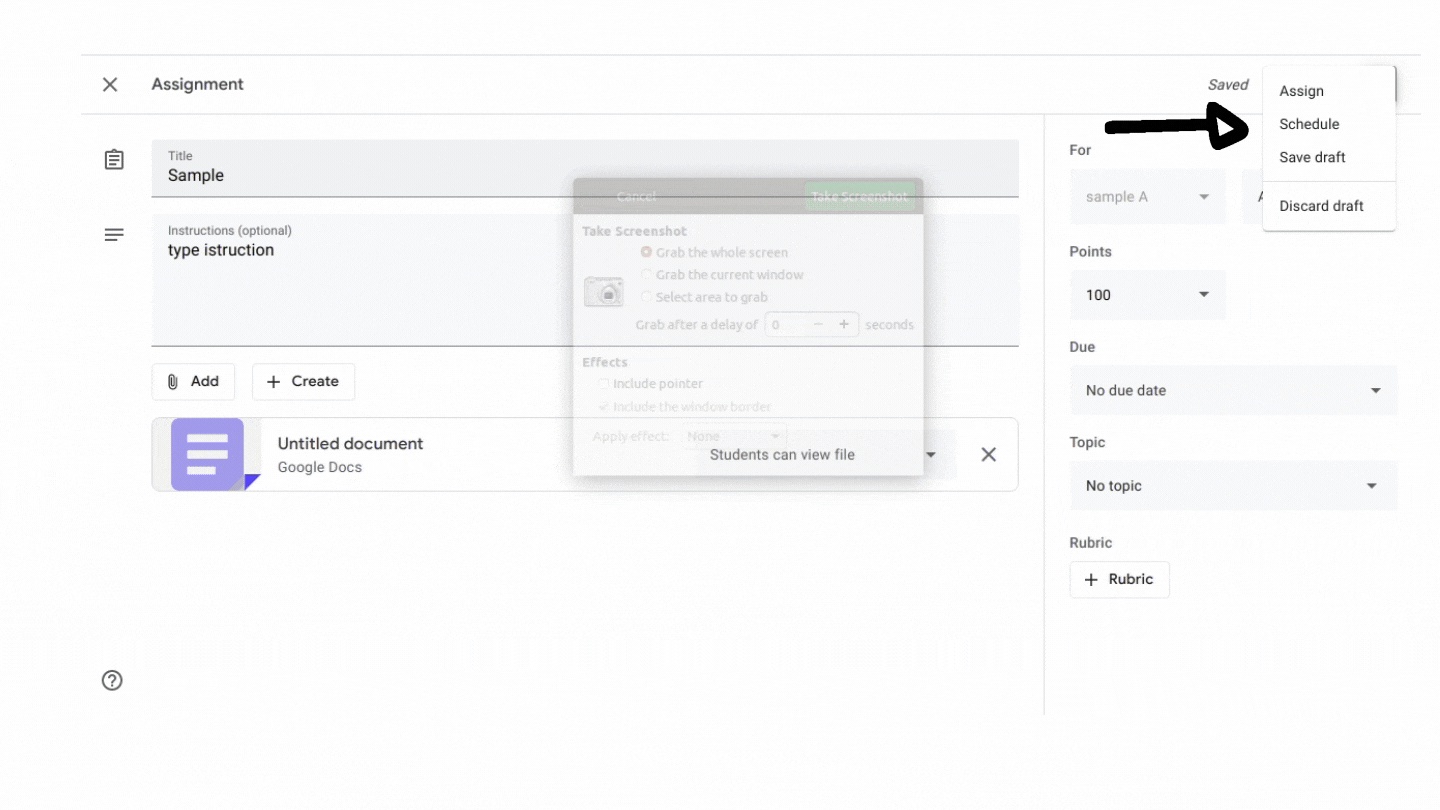
Task: Expand the No topic dropdown
Action: [x=1234, y=486]
